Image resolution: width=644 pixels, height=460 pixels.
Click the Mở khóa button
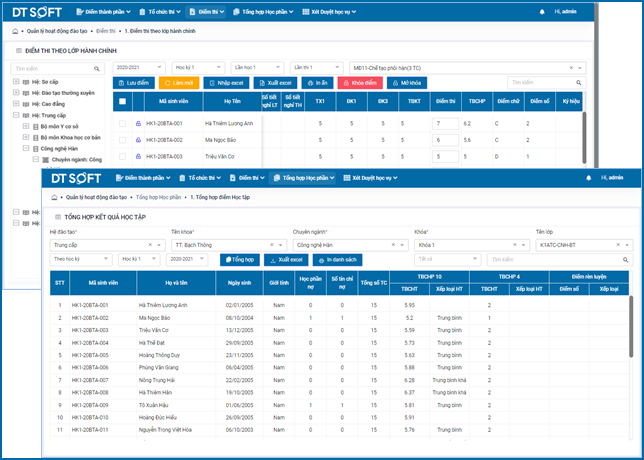407,83
